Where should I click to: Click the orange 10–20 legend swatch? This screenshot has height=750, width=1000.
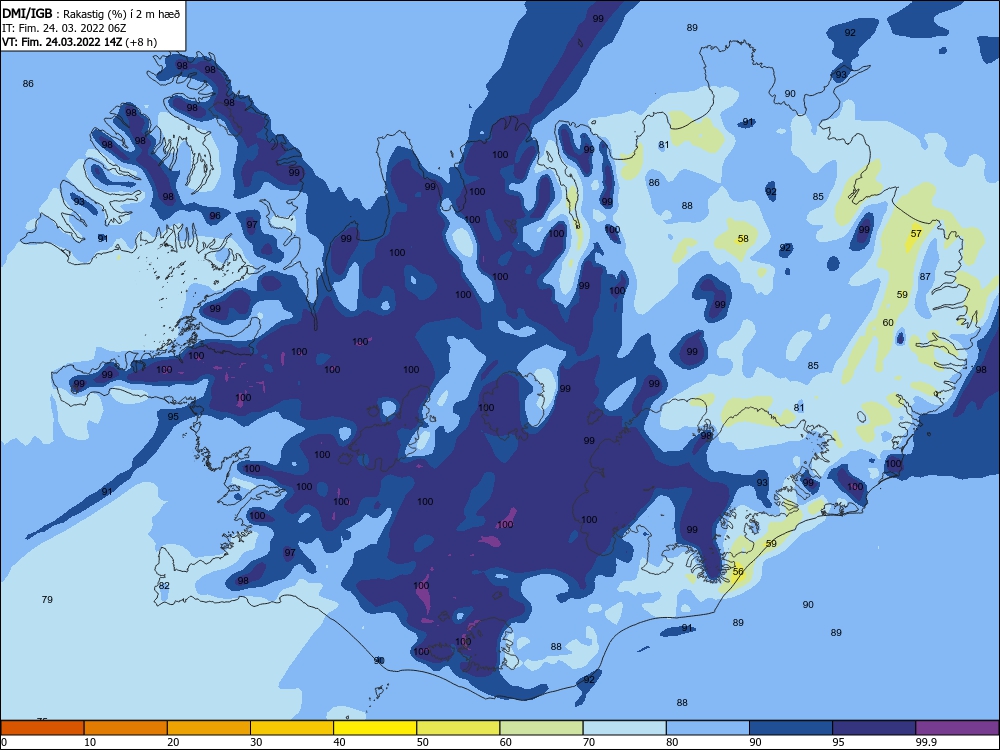(126, 728)
